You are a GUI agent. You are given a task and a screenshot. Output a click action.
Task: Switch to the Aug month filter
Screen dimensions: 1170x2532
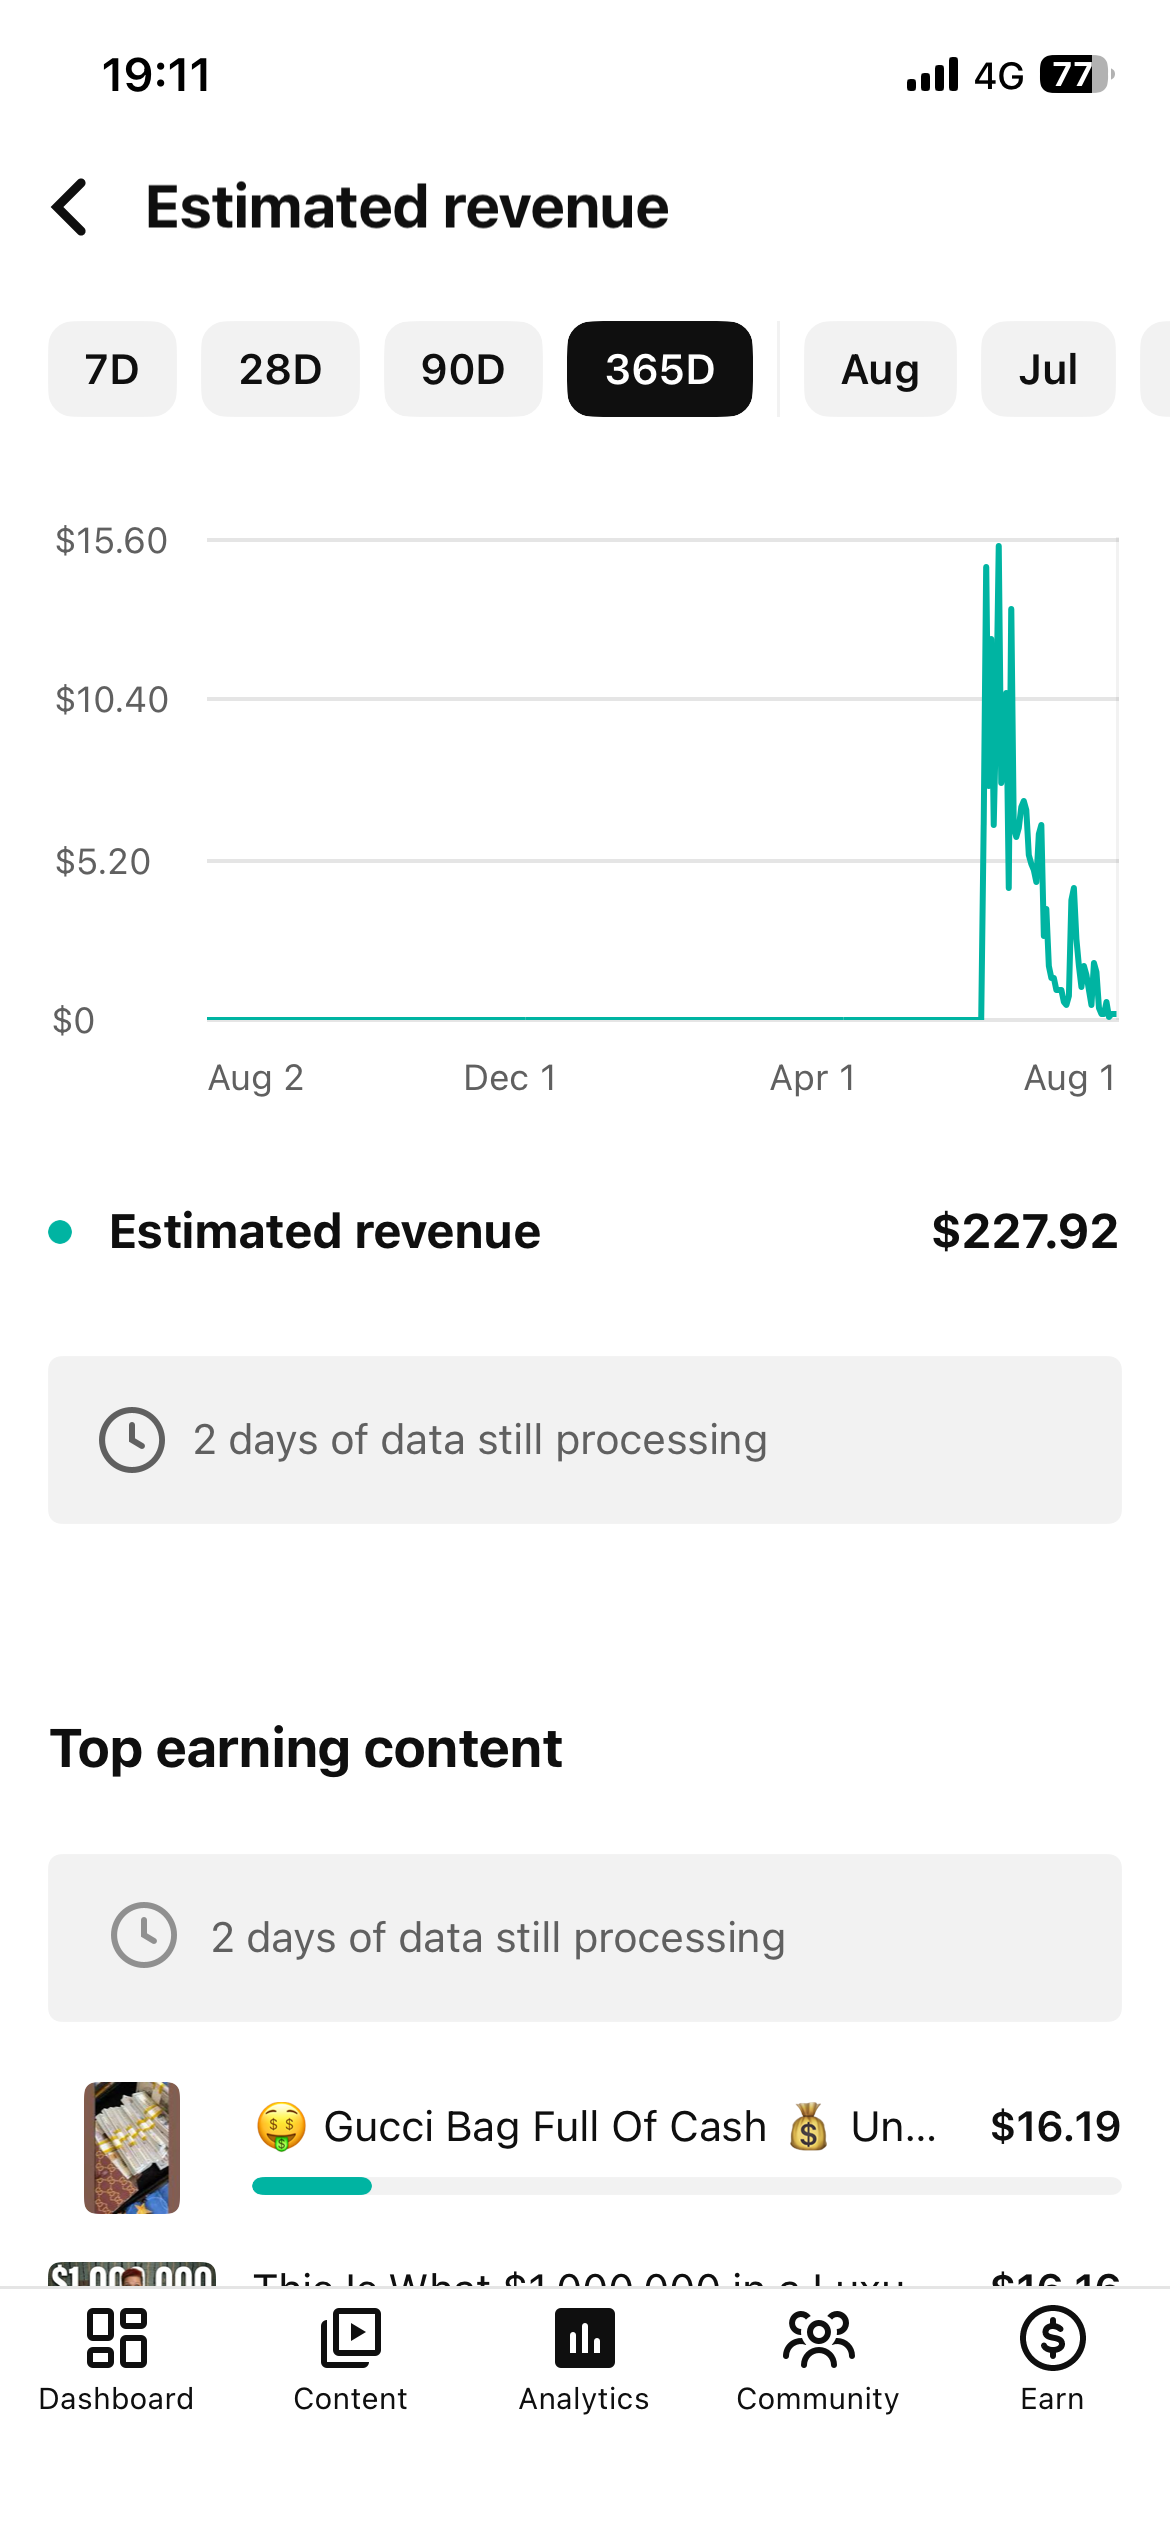880,369
